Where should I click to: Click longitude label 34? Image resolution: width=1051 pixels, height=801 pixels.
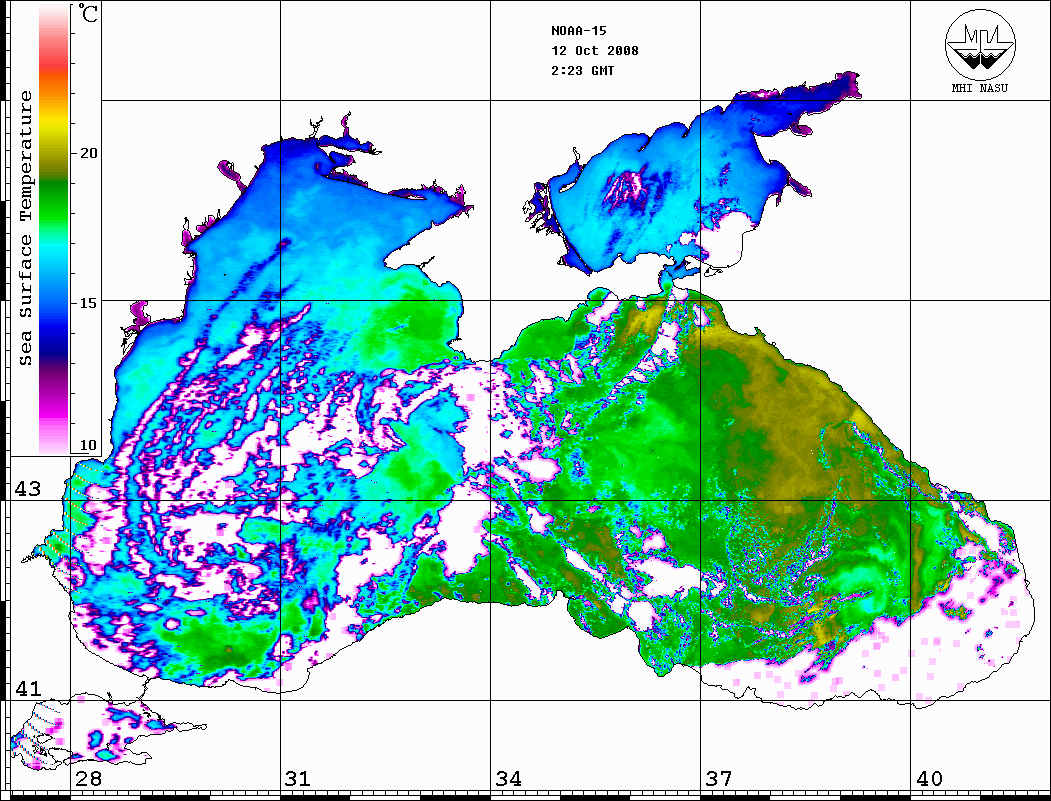click(508, 778)
